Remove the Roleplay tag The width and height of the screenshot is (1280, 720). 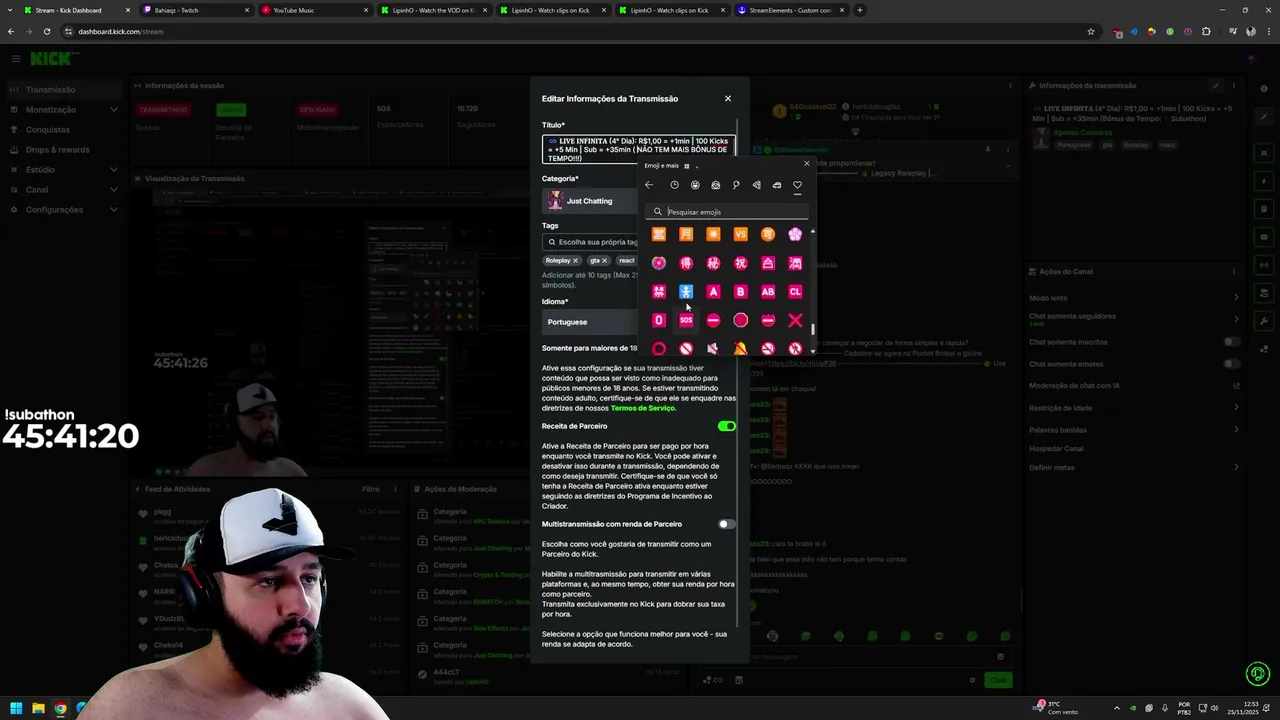(575, 260)
